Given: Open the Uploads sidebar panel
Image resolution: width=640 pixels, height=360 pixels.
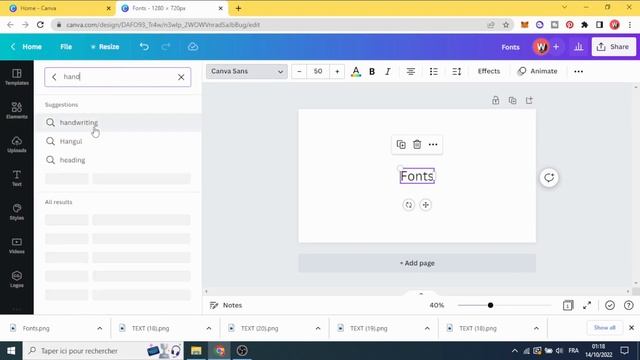Looking at the screenshot, I should [17, 144].
